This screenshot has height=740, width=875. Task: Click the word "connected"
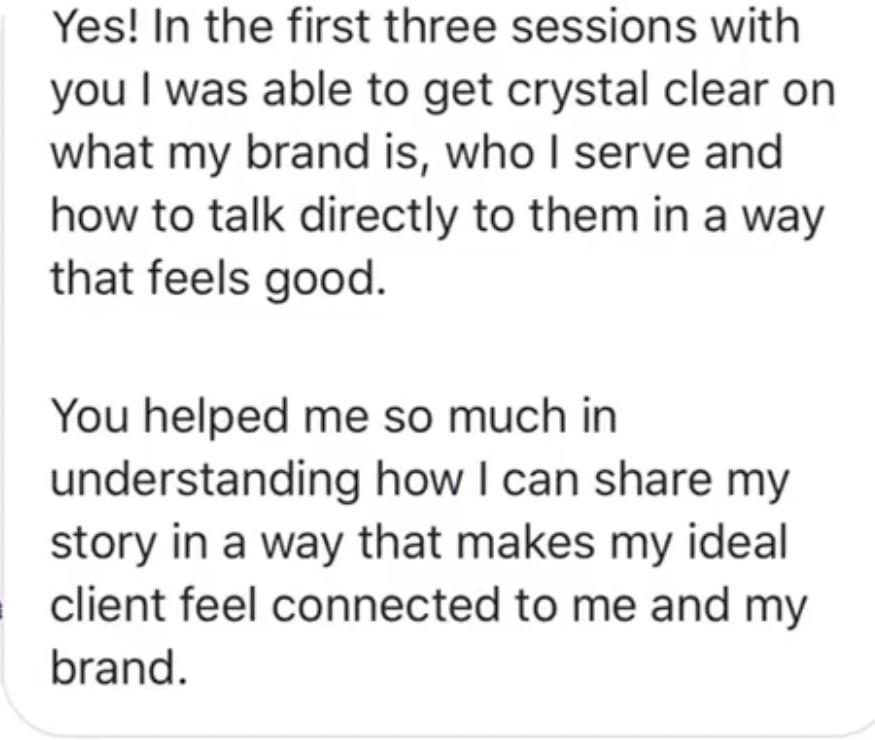coord(386,604)
